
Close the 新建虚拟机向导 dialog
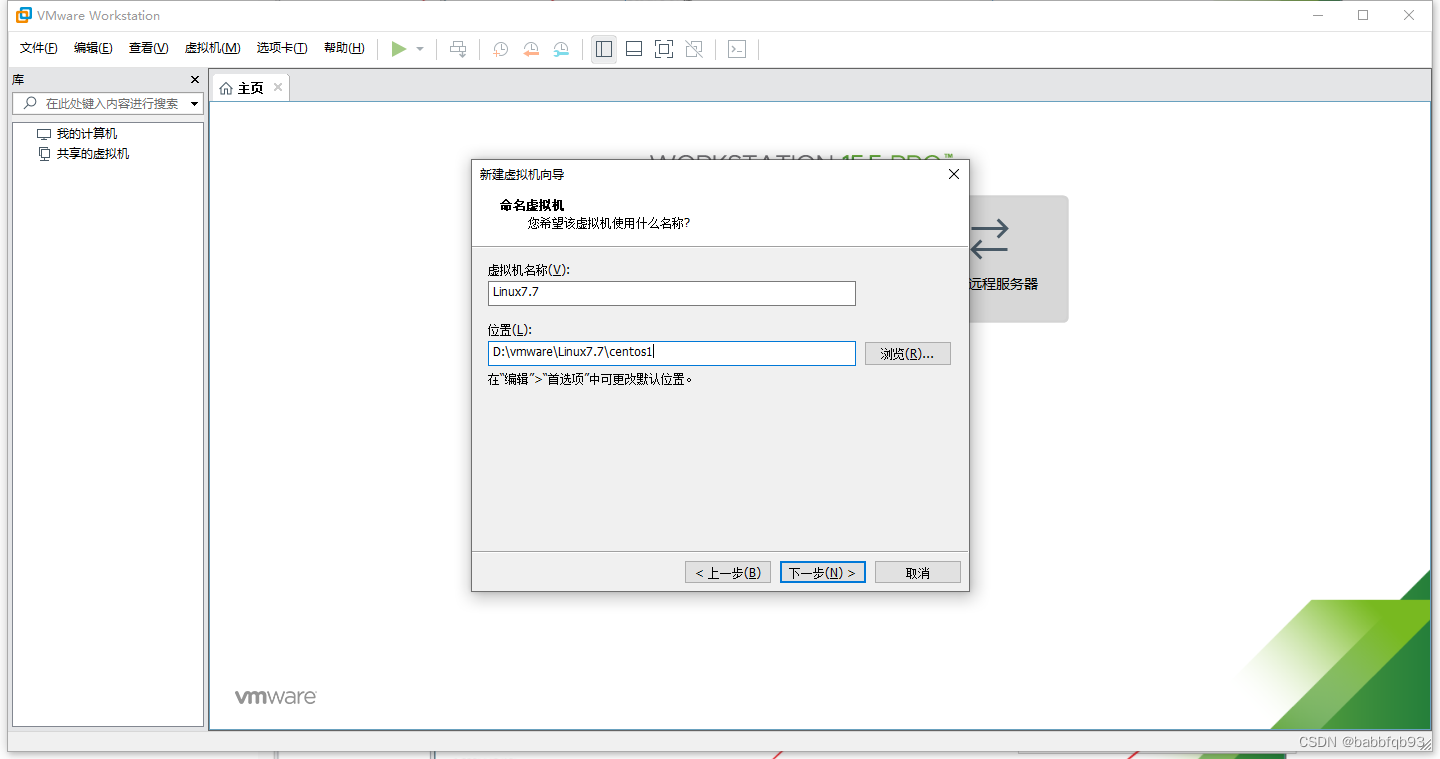click(x=954, y=174)
